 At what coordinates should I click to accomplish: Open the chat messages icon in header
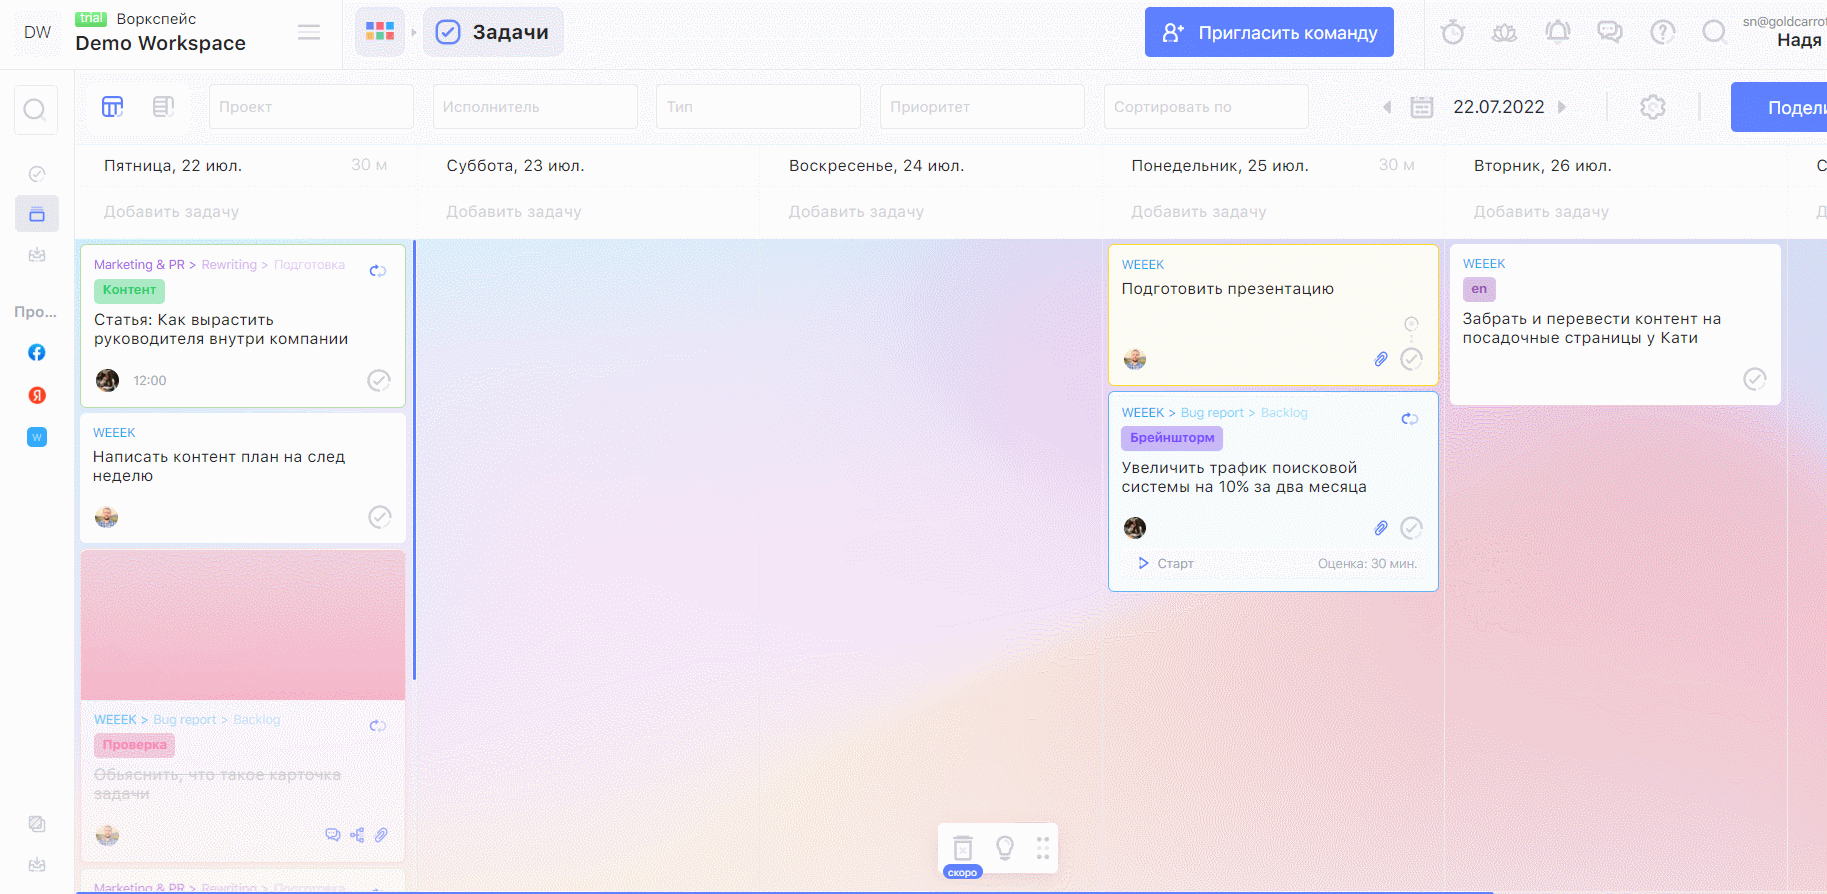1609,33
